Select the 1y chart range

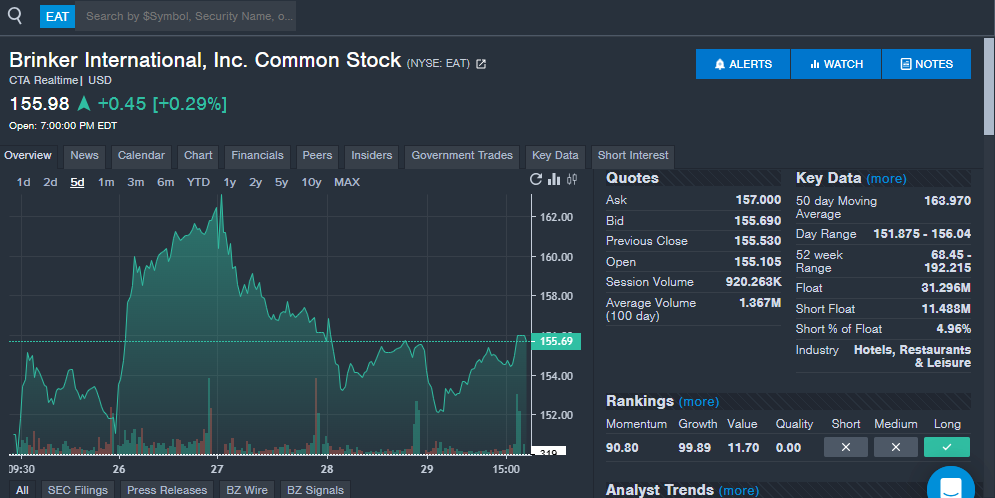(230, 182)
